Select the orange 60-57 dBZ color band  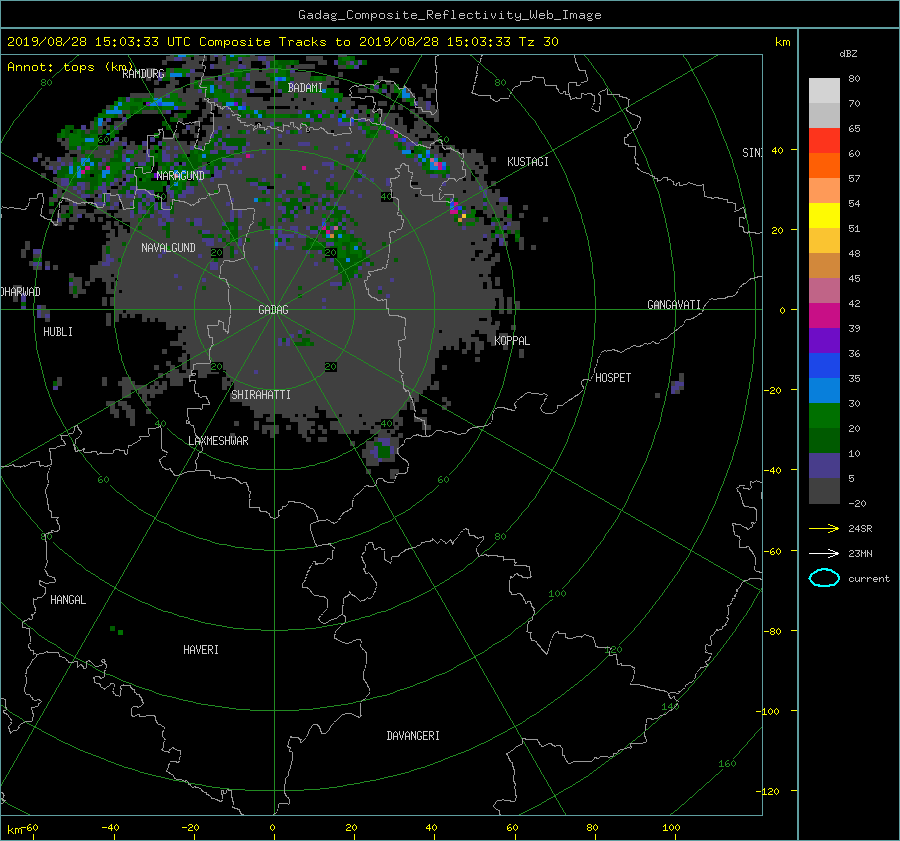(824, 166)
